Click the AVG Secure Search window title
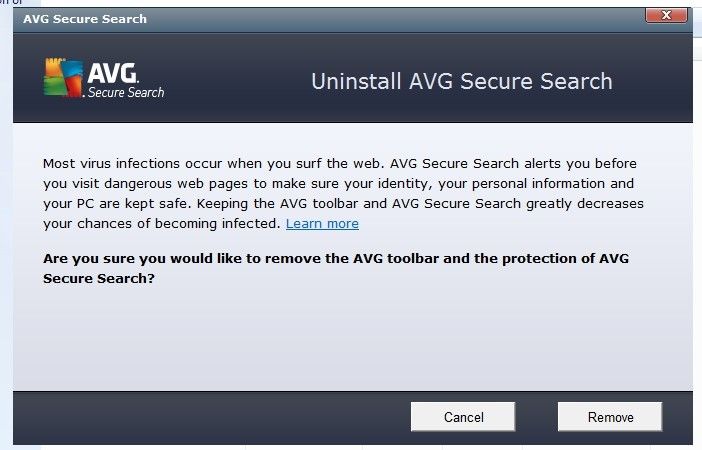 85,19
